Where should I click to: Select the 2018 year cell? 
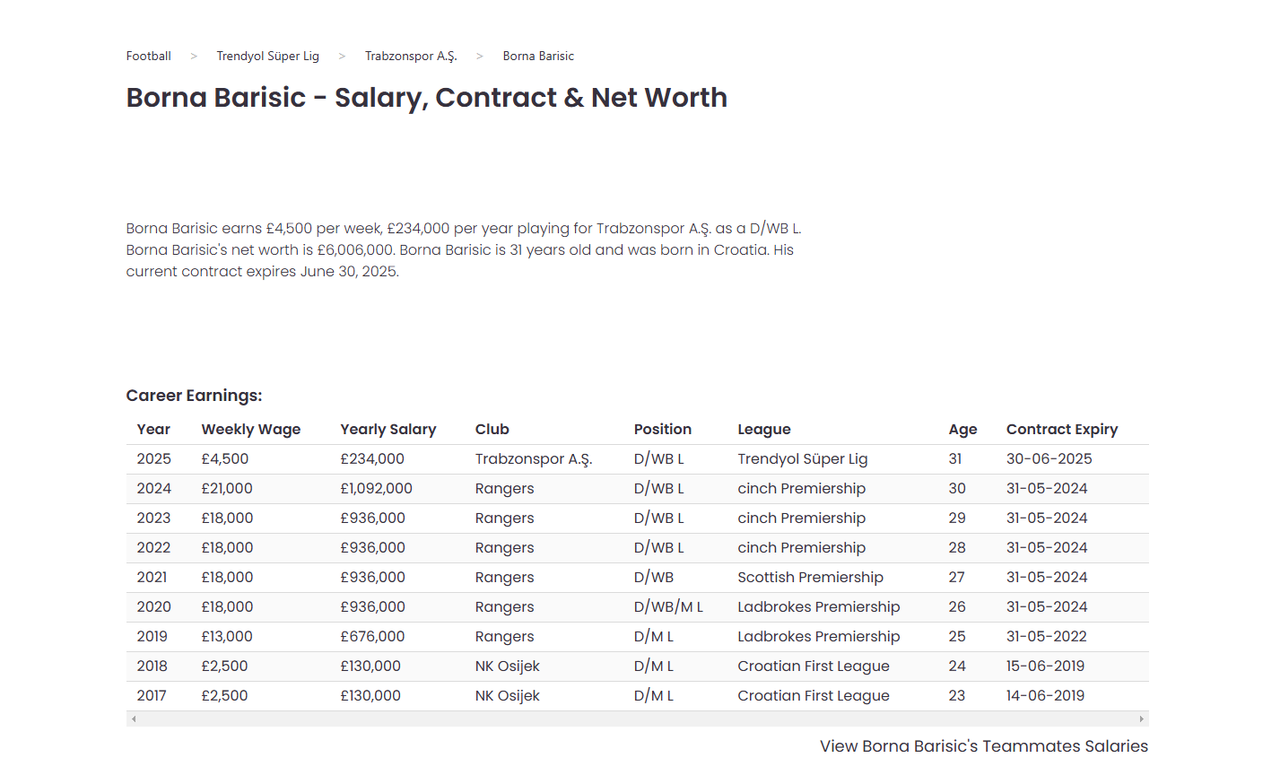coord(153,666)
